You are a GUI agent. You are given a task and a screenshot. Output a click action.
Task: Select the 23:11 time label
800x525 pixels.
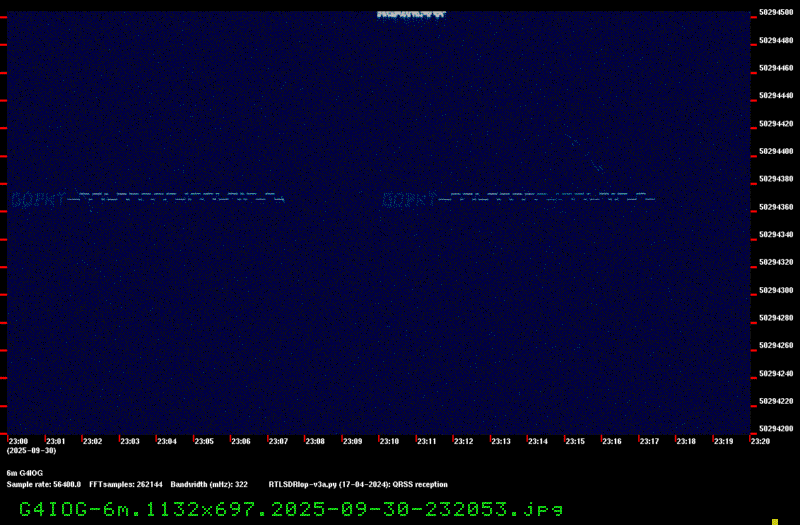pyautogui.click(x=427, y=441)
